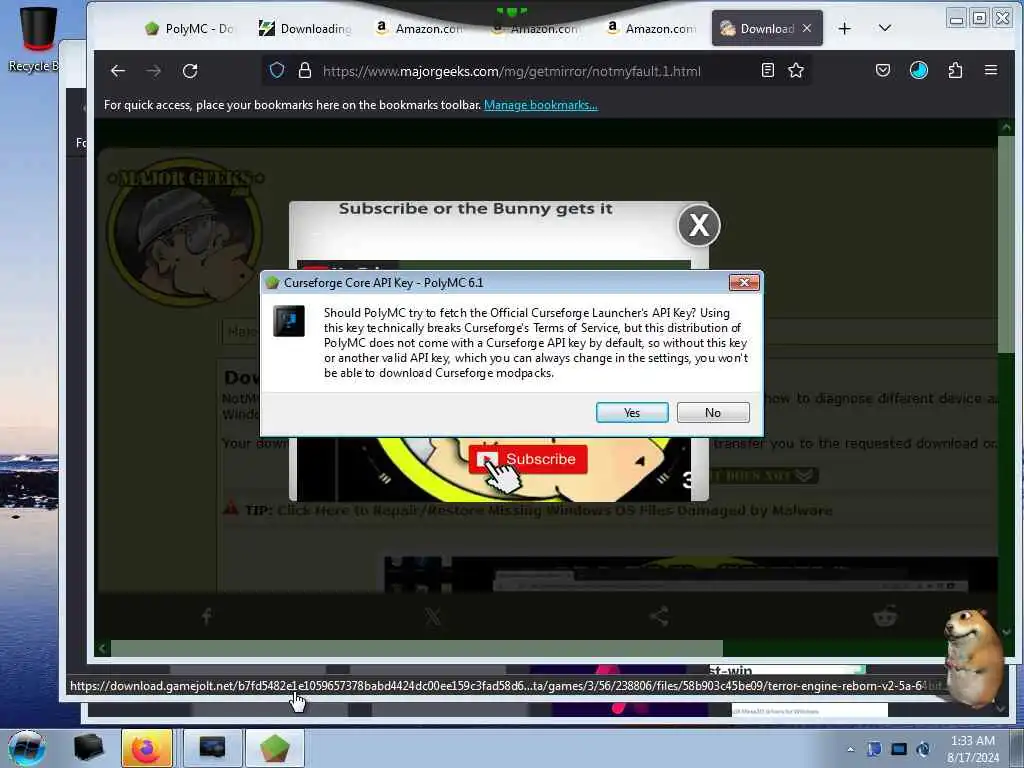1024x768 pixels.
Task: Go forward with the Firefox forward arrow
Action: point(153,71)
